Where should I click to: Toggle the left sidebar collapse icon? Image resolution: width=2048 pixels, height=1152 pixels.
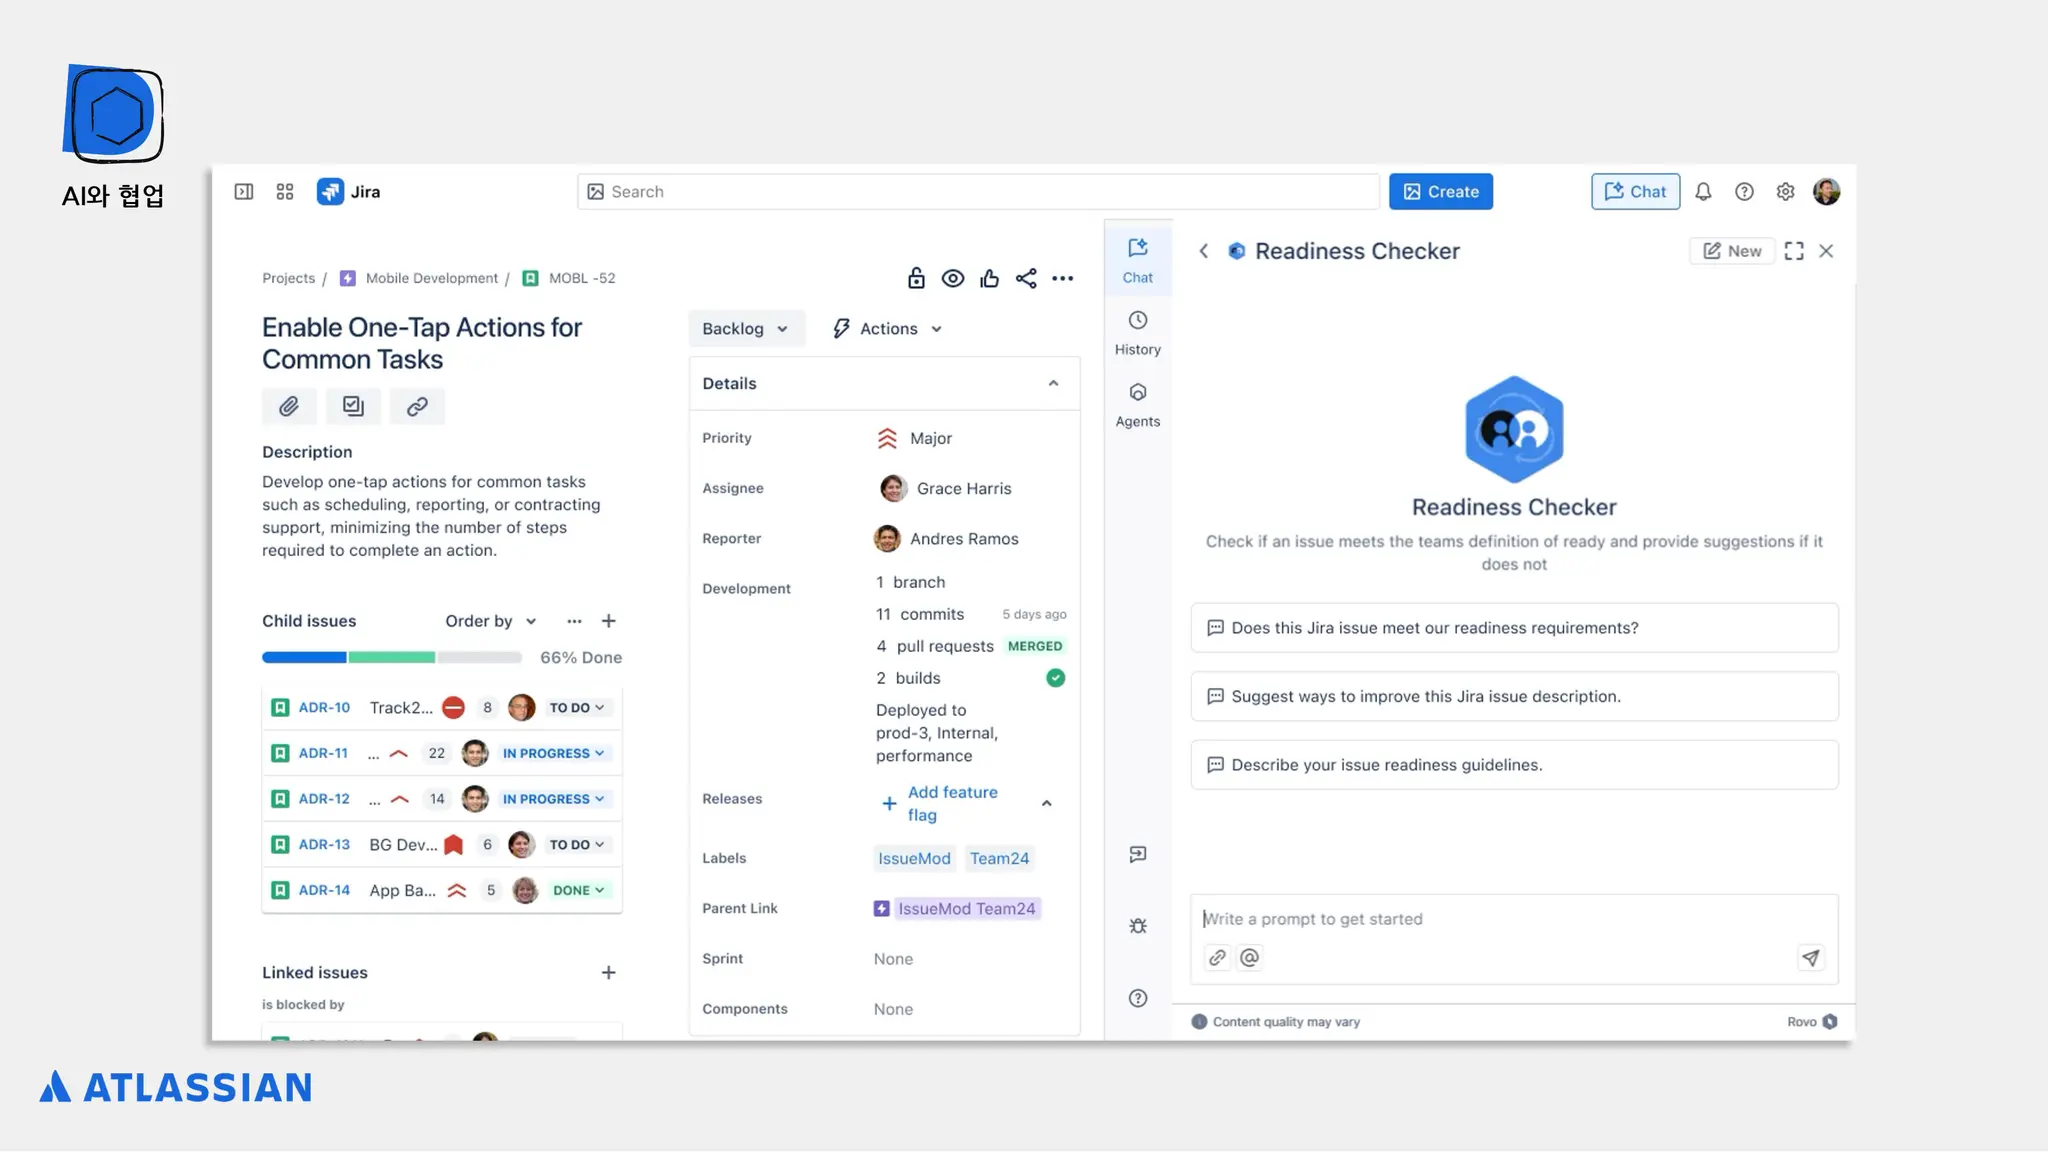pos(244,192)
